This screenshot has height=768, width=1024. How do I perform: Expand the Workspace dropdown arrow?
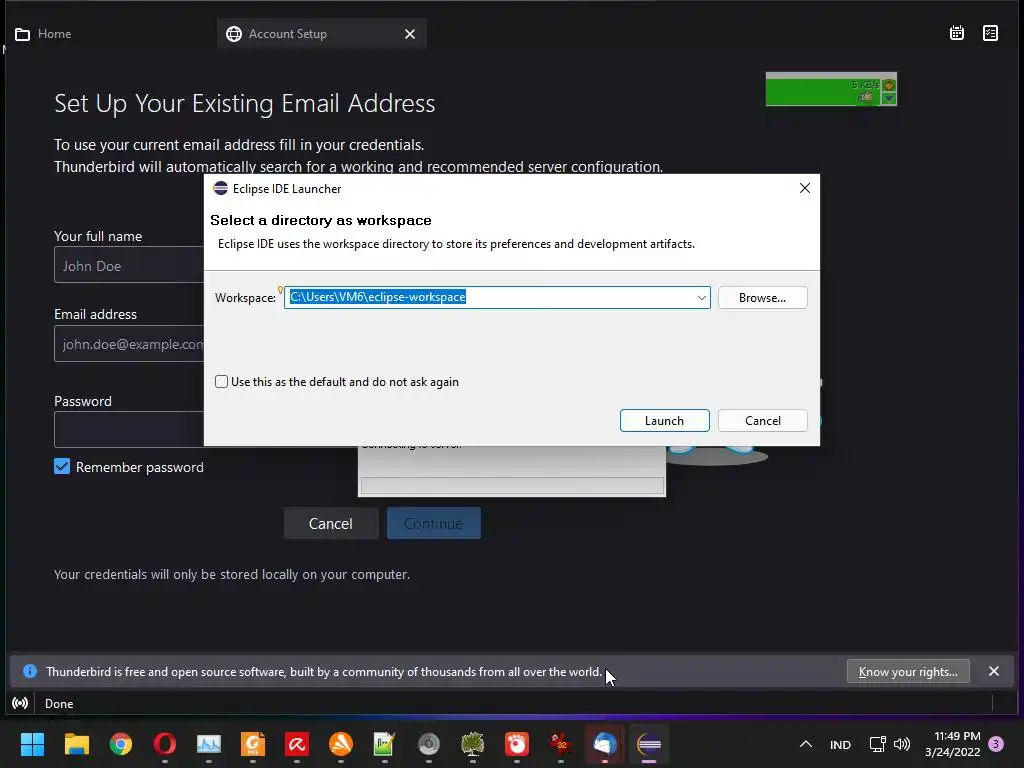pyautogui.click(x=701, y=298)
